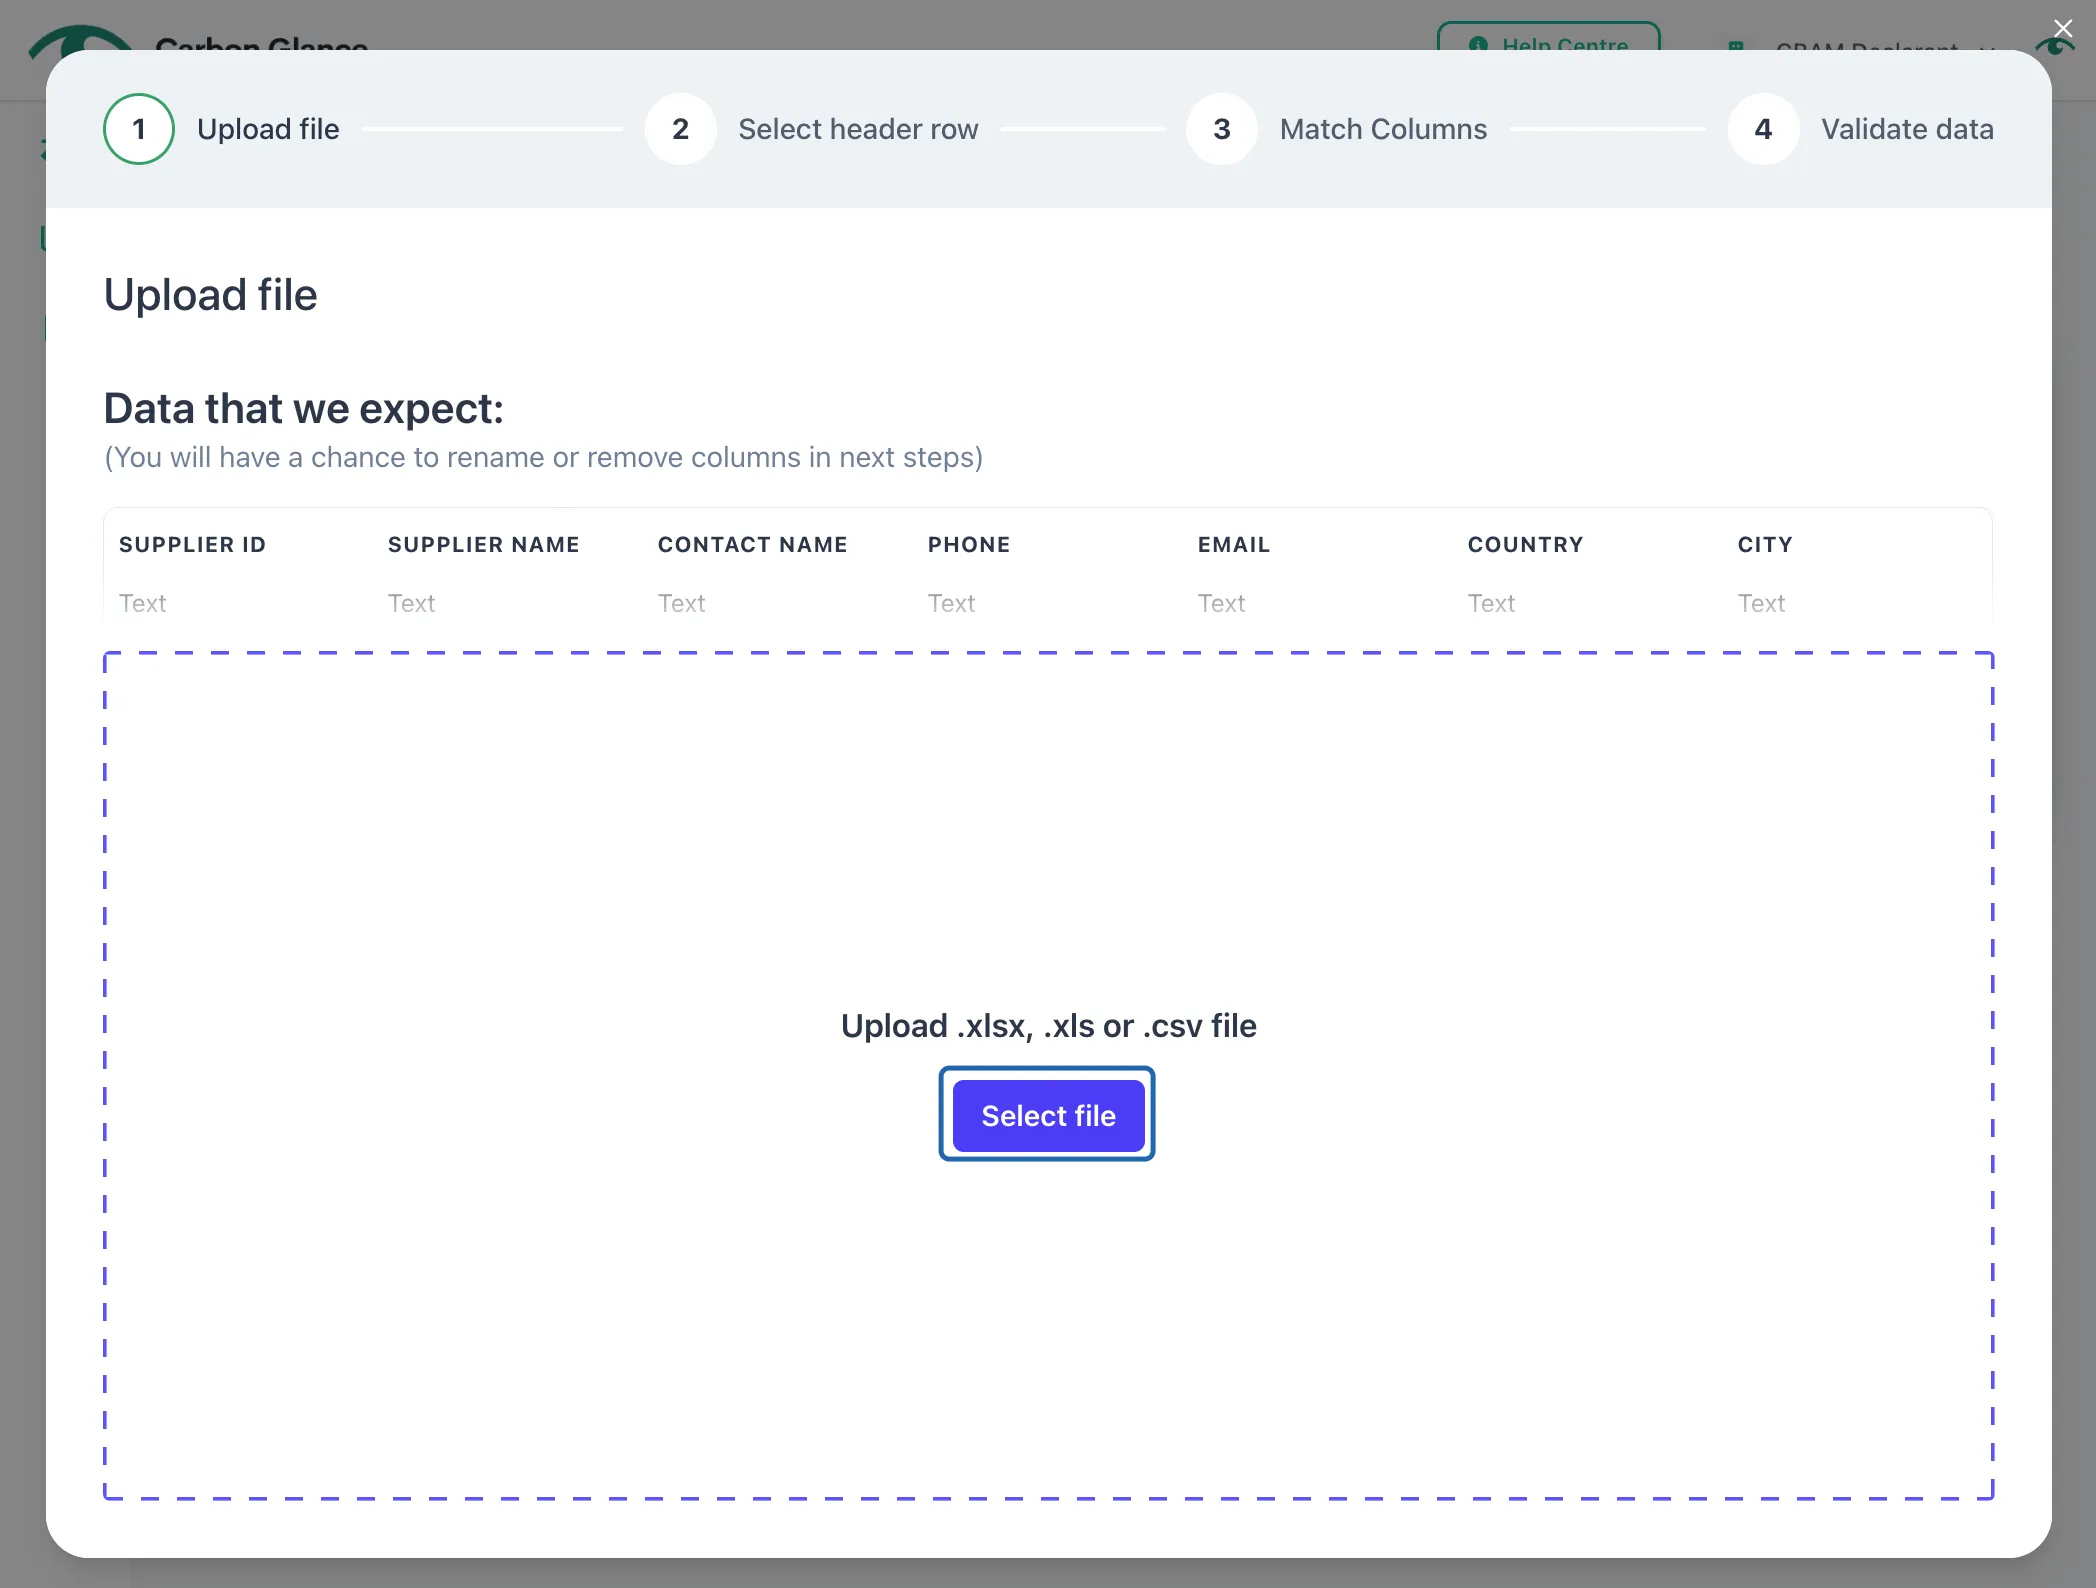
Task: Click the rename or remove columns note
Action: pos(544,457)
